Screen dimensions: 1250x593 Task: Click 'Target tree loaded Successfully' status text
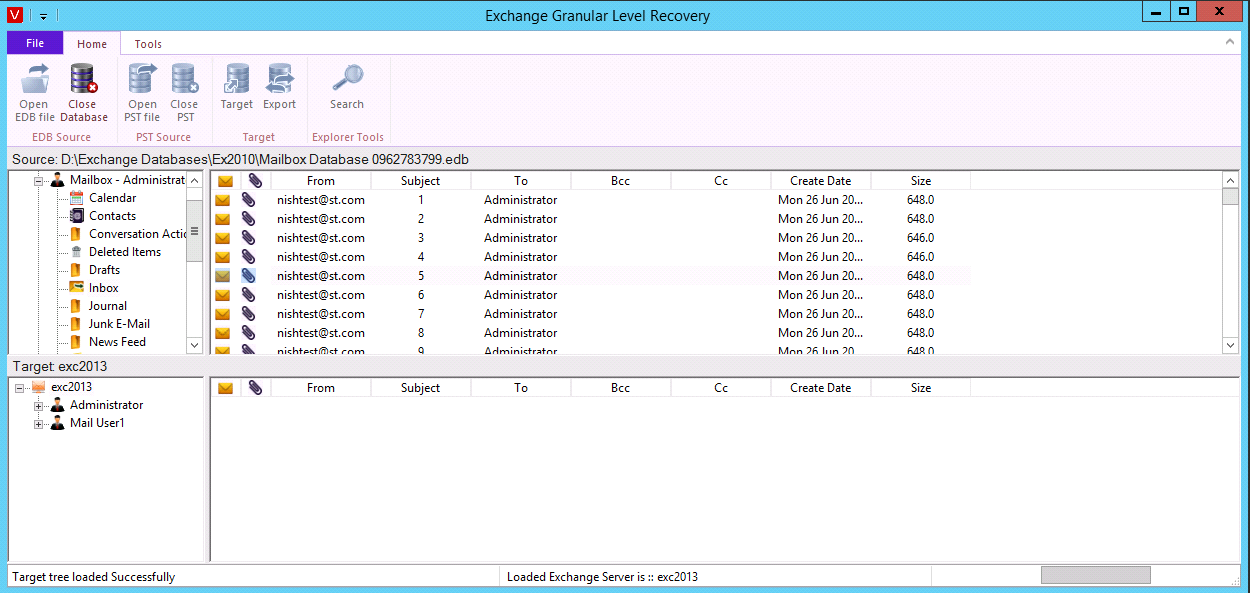pos(94,577)
